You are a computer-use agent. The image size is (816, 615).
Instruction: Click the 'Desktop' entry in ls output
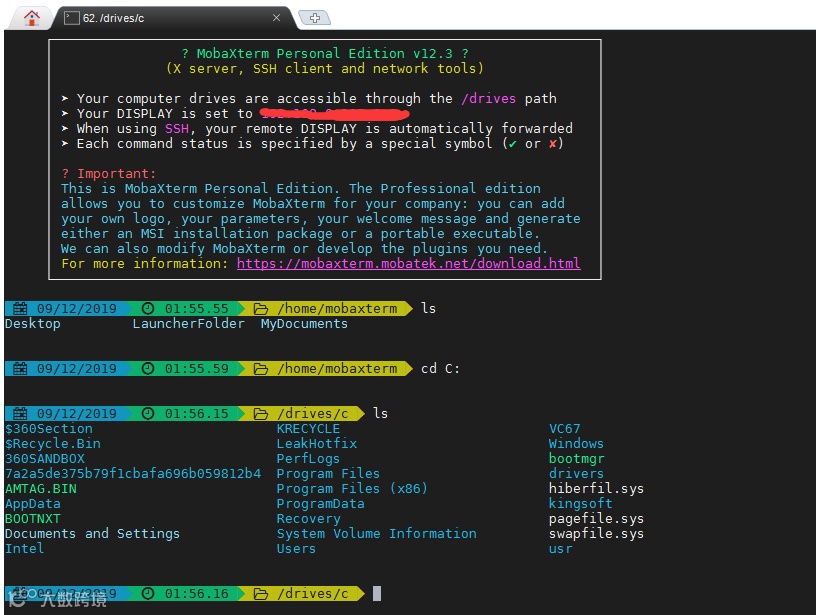tap(33, 324)
